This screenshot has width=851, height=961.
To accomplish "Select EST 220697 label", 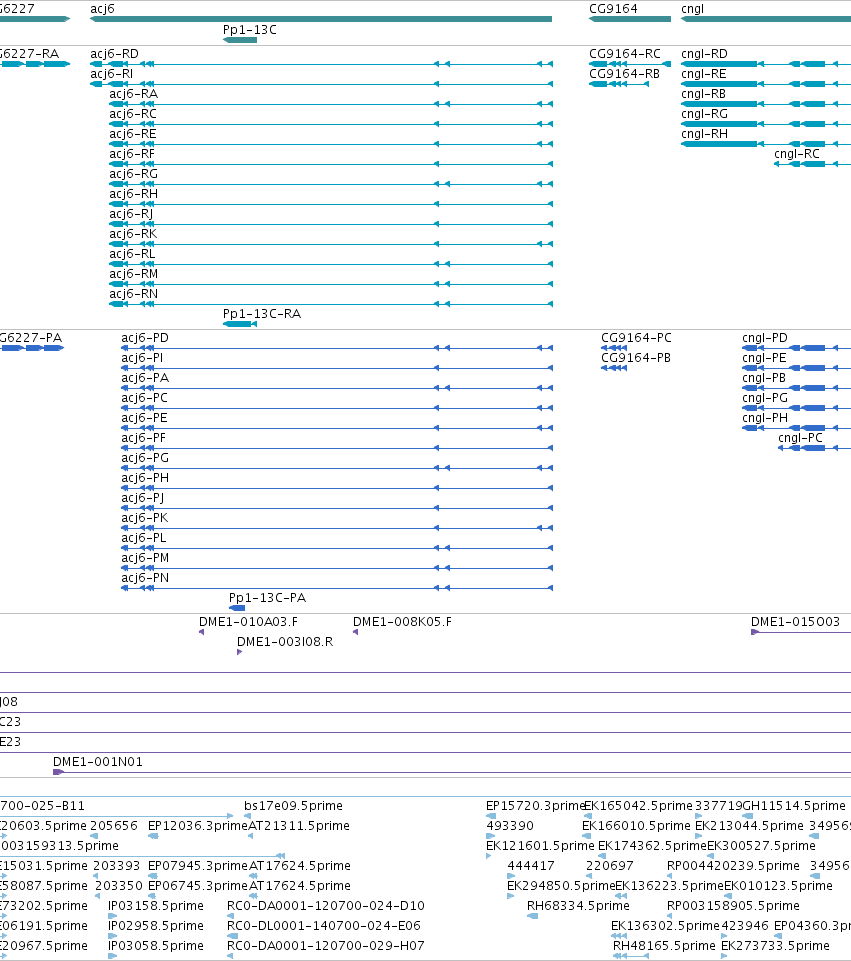I will click(610, 865).
